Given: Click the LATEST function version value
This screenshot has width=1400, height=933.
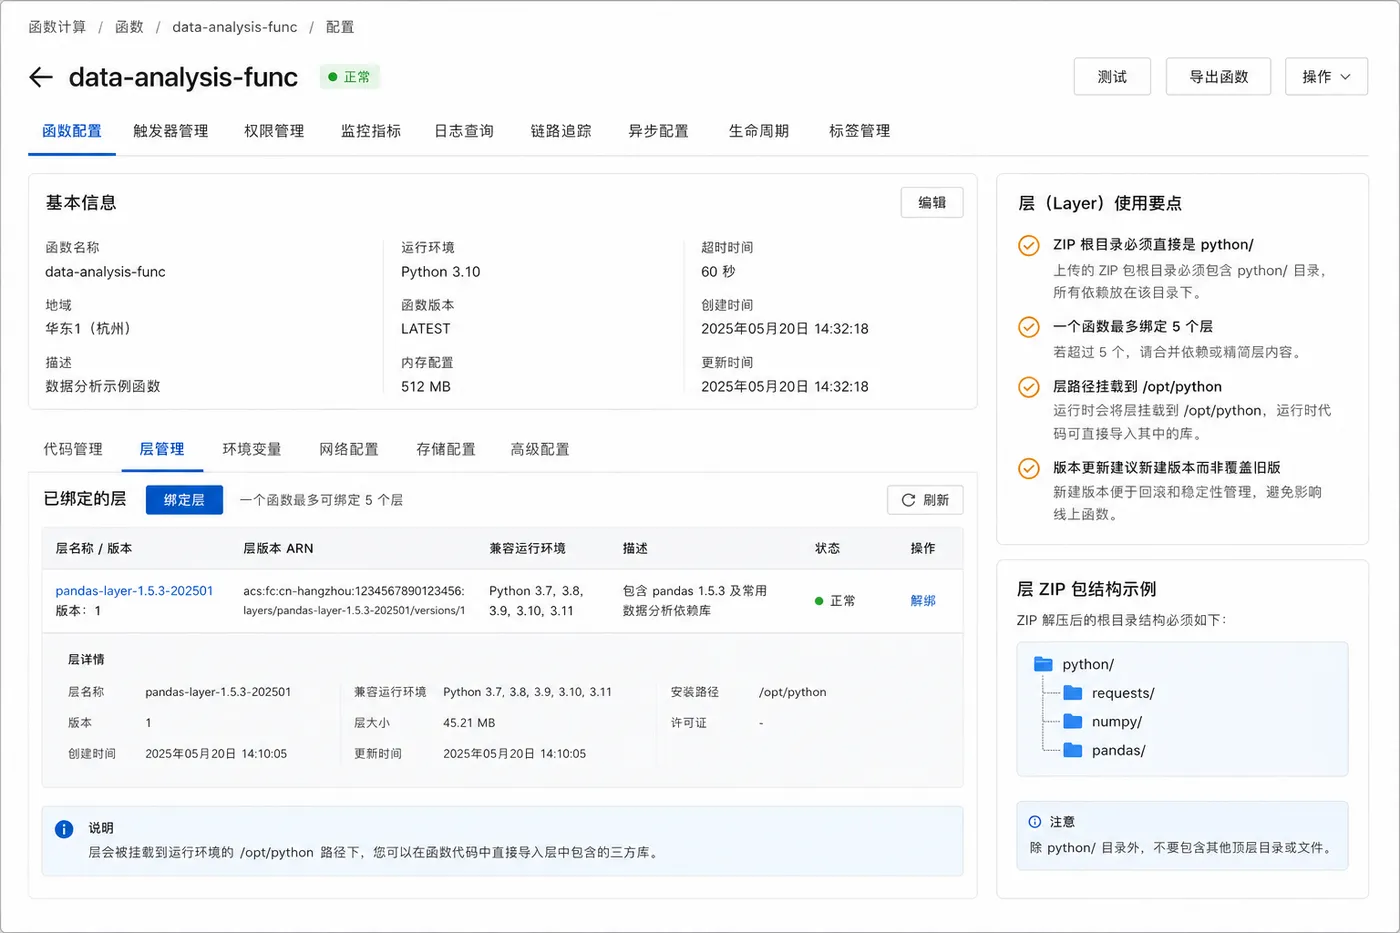Looking at the screenshot, I should click(426, 329).
